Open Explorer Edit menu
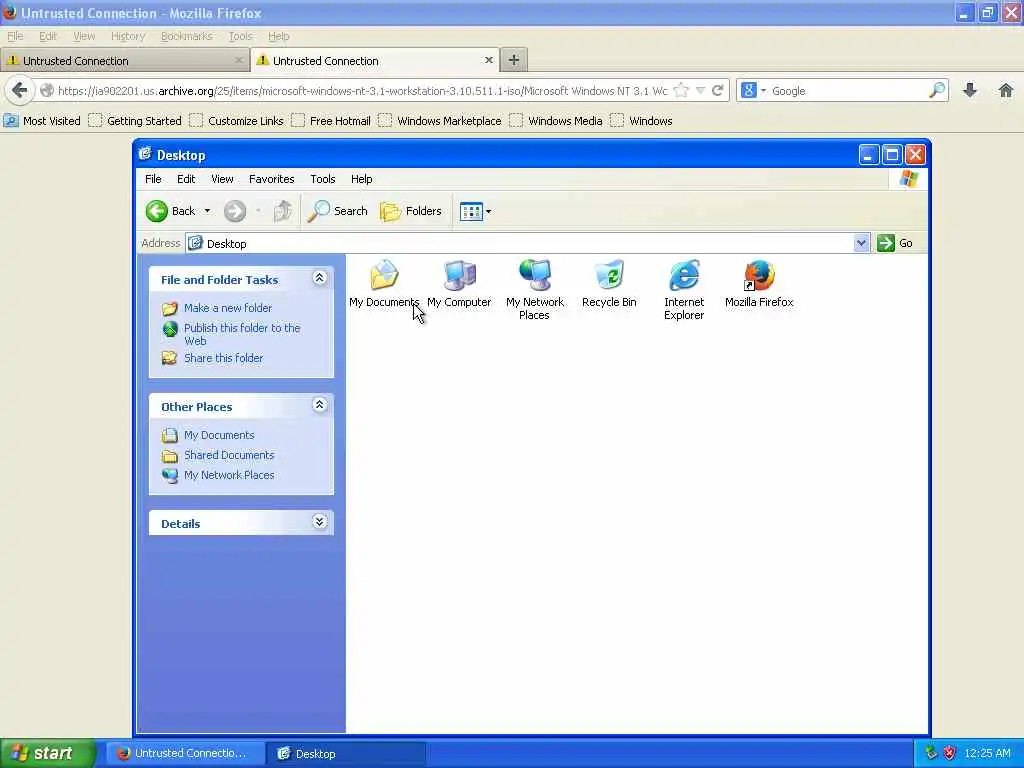This screenshot has height=768, width=1024. (x=186, y=179)
